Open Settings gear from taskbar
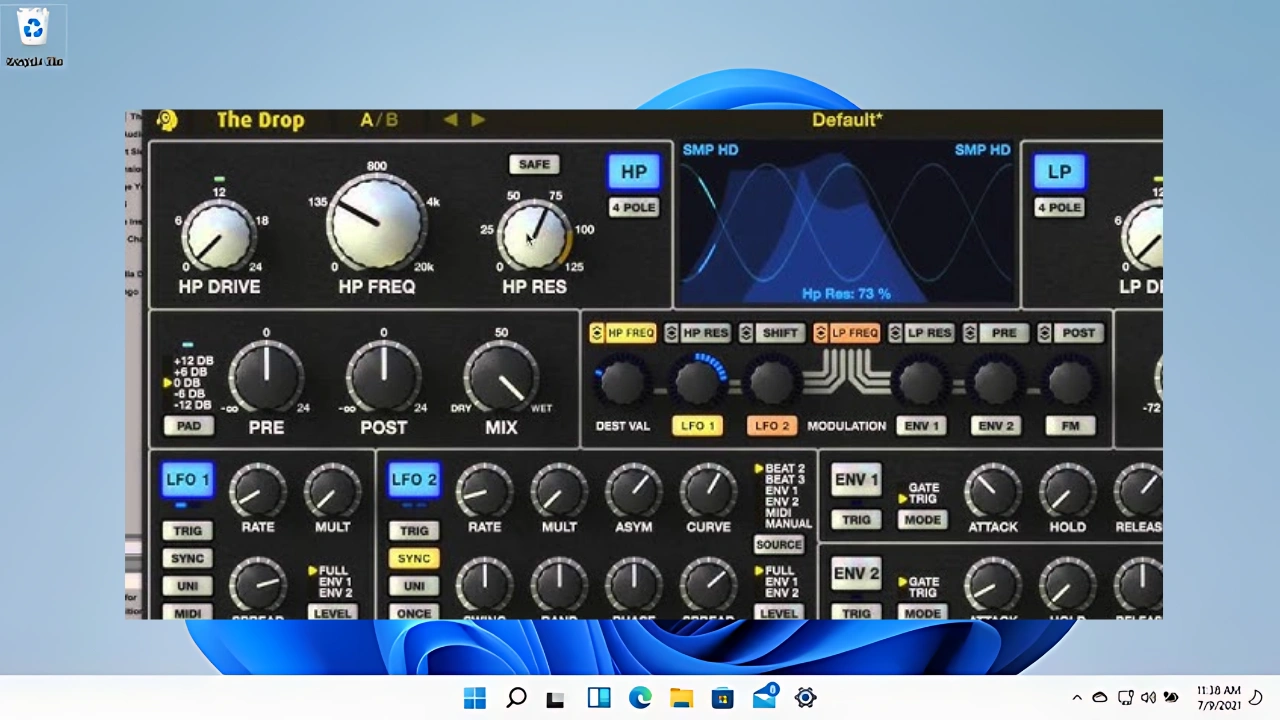The width and height of the screenshot is (1280, 720). pos(805,698)
